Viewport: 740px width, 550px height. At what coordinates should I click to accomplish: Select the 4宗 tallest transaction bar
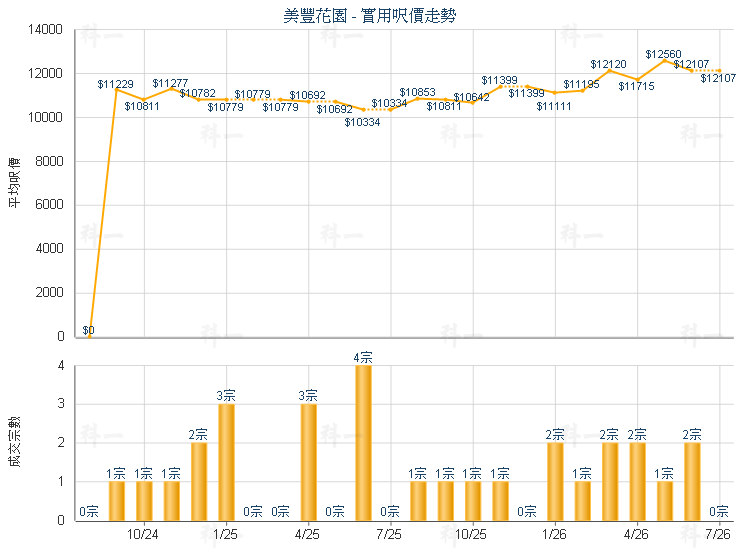click(x=363, y=443)
